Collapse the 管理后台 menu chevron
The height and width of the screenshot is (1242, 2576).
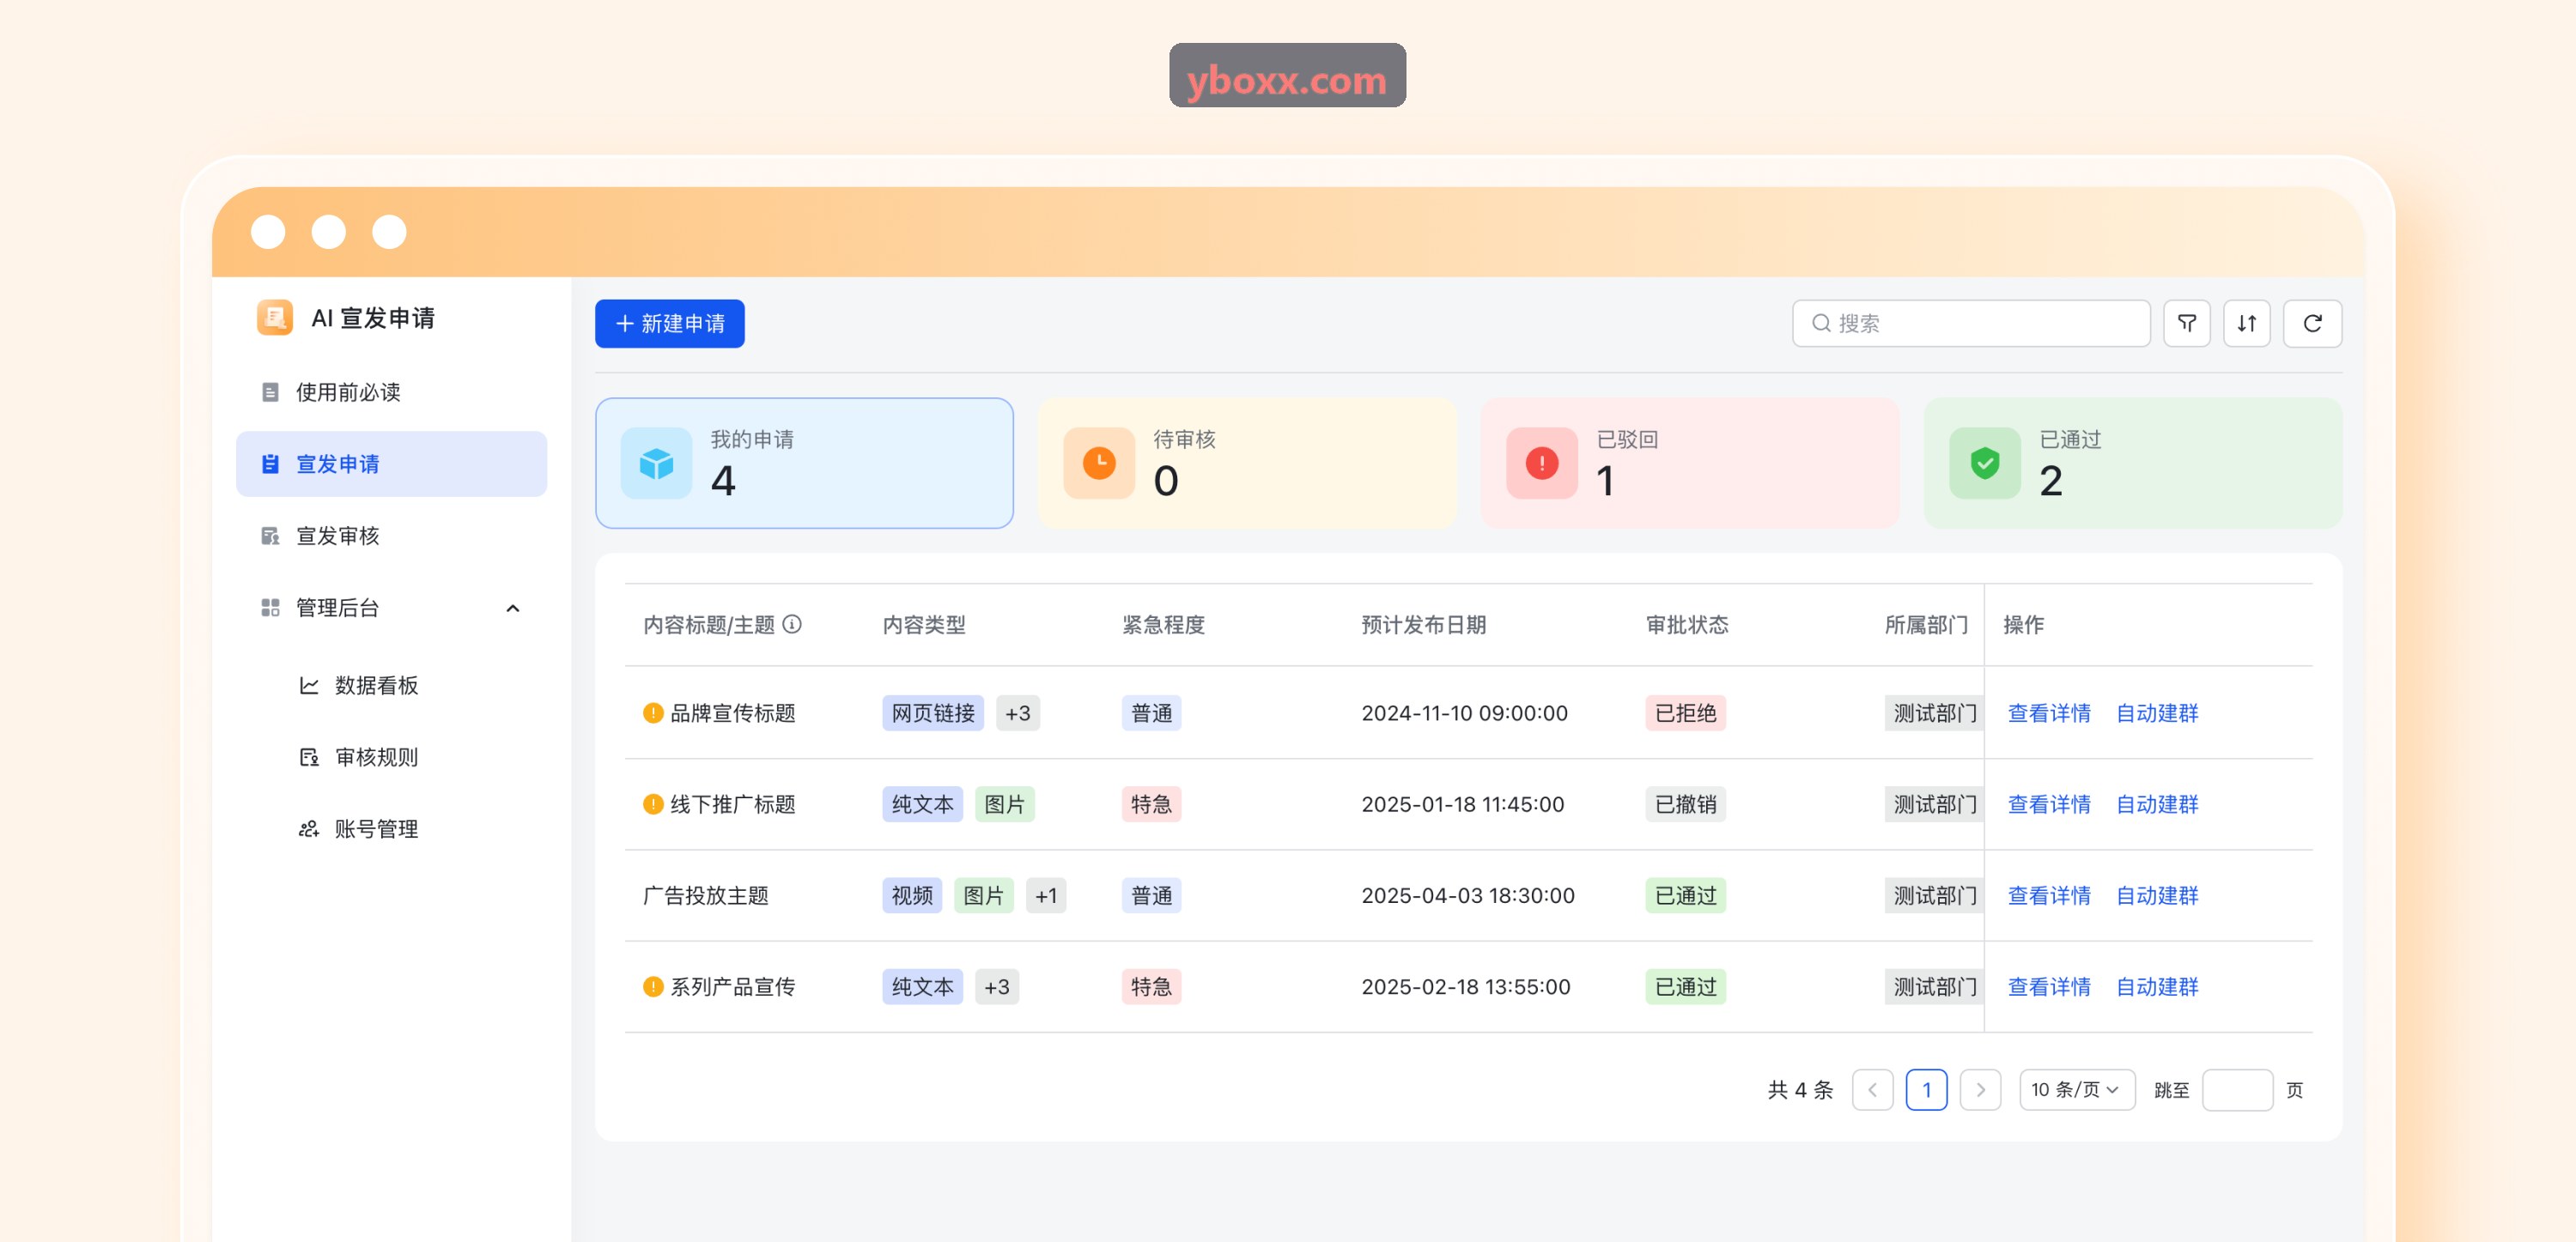(x=513, y=608)
